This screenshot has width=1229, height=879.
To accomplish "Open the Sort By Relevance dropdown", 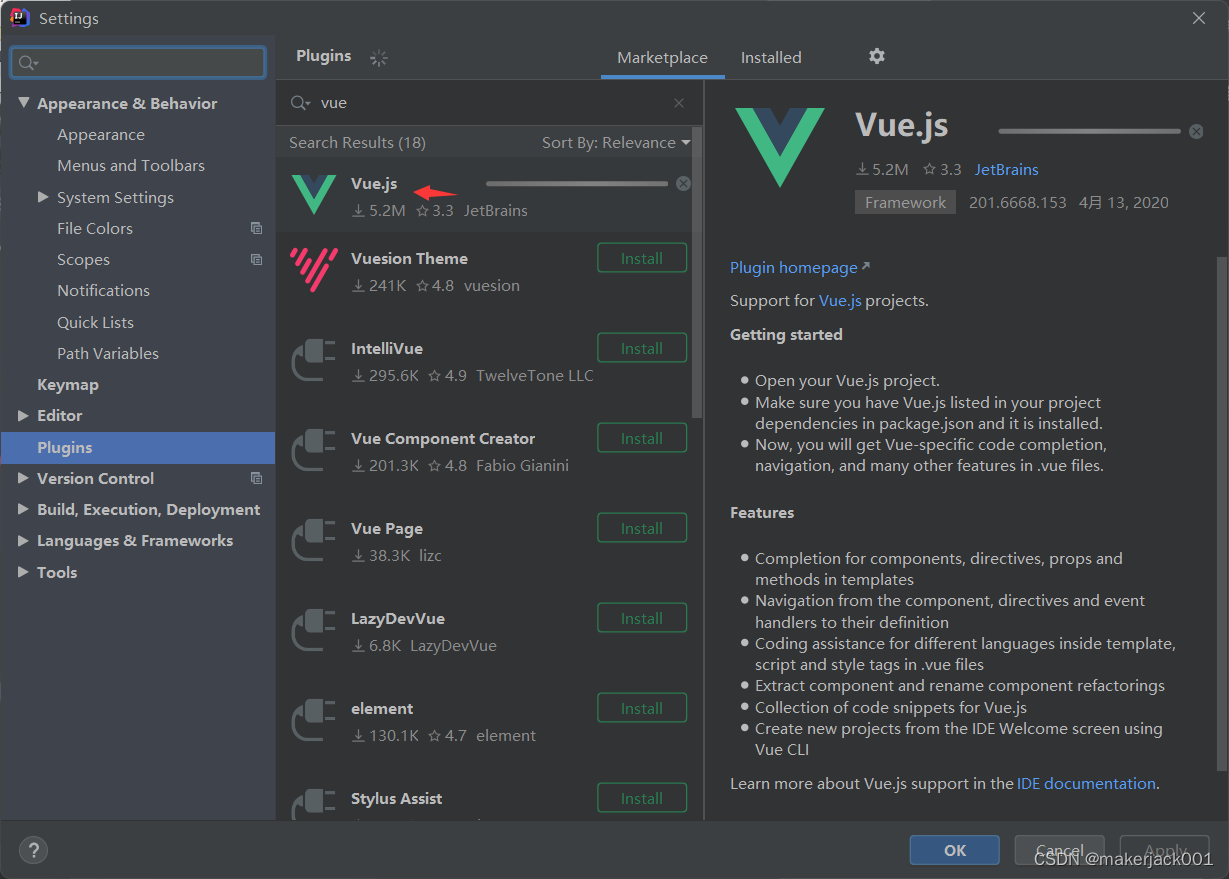I will coord(615,142).
